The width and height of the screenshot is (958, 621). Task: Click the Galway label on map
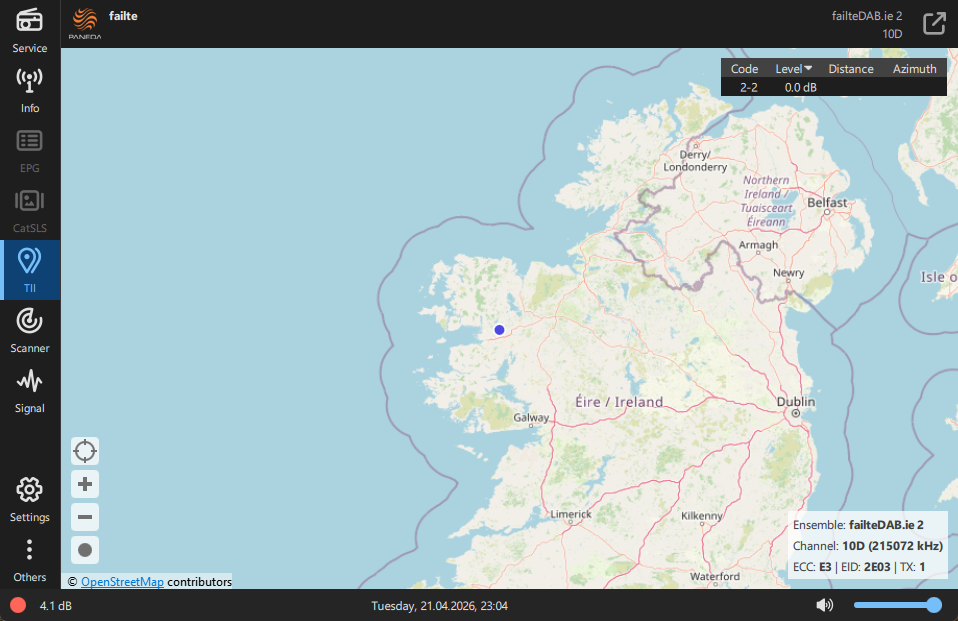tap(531, 417)
